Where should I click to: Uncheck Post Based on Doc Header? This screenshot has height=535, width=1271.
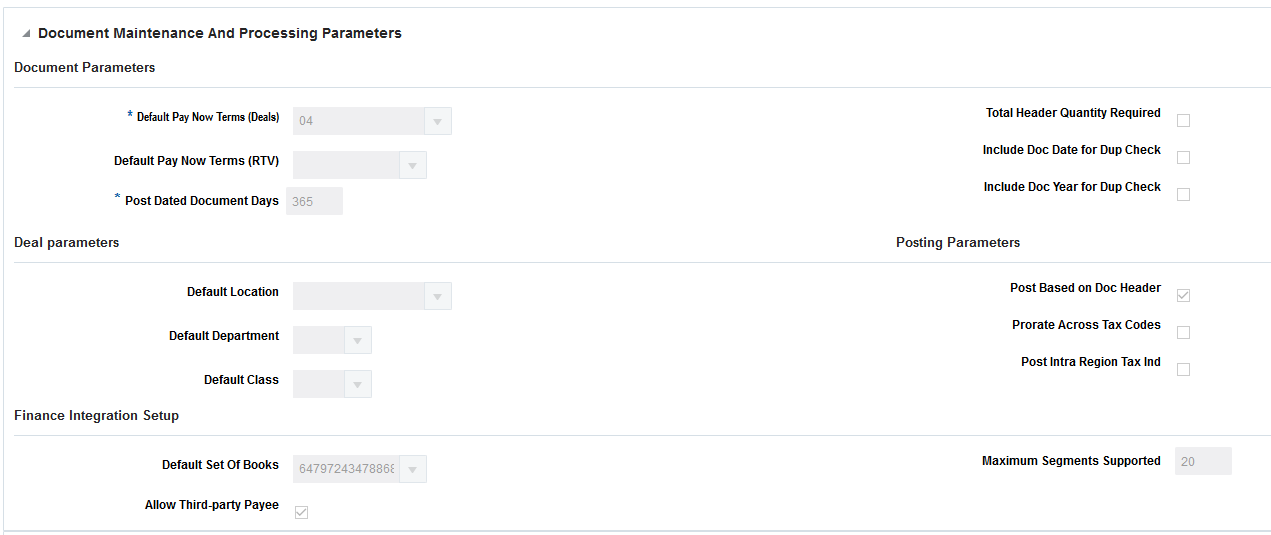1184,295
